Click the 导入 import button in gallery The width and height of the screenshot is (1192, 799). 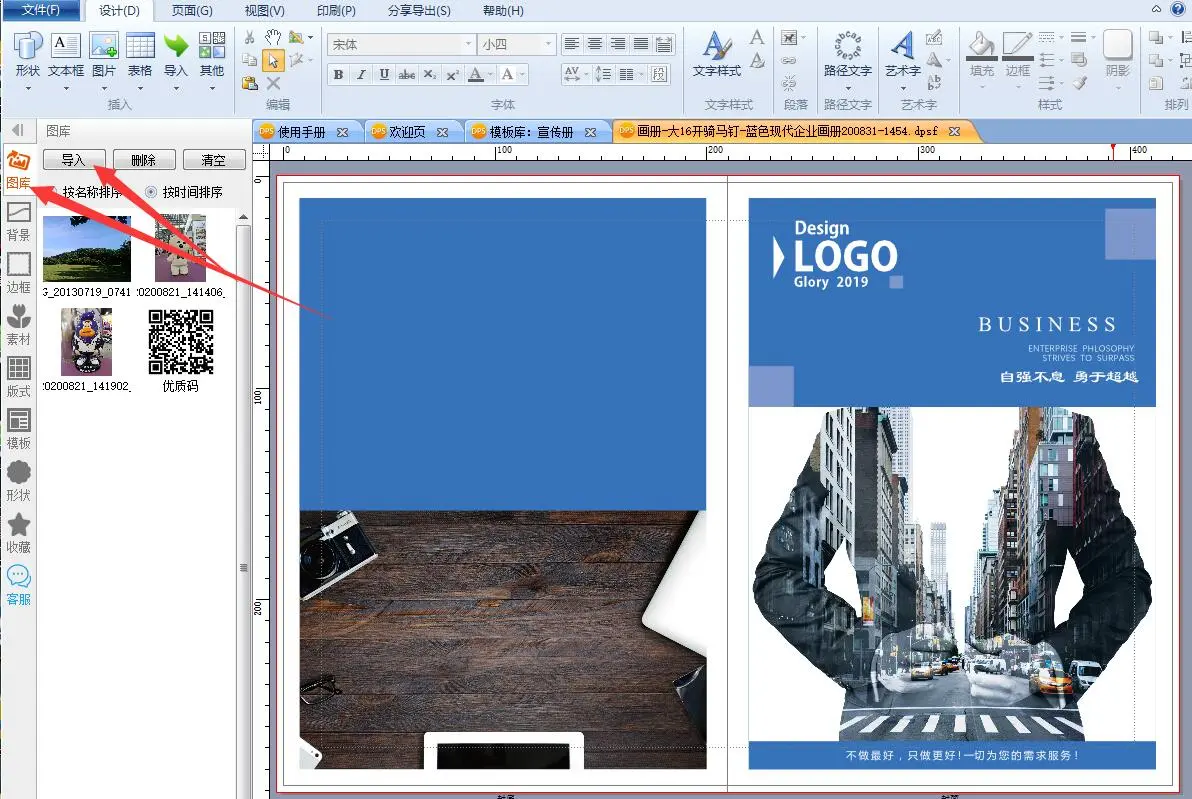[74, 160]
